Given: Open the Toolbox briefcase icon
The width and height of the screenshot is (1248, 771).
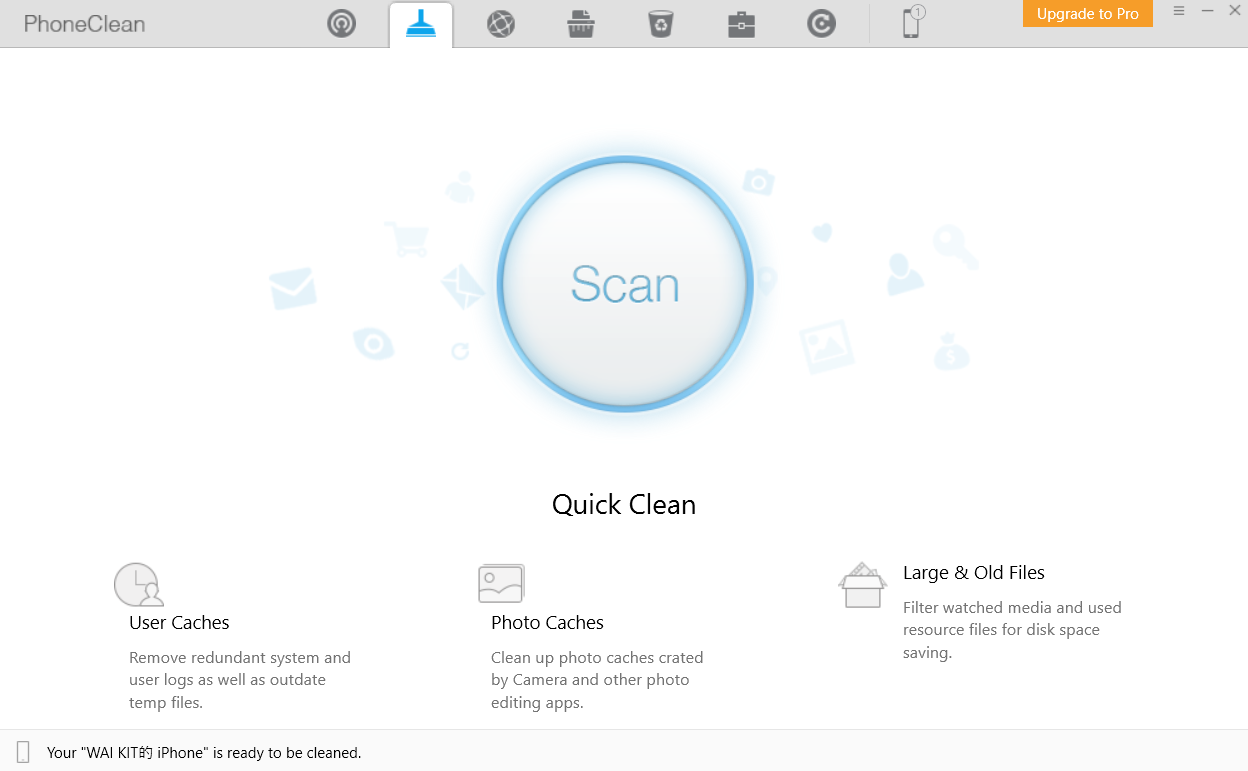Looking at the screenshot, I should 741,23.
